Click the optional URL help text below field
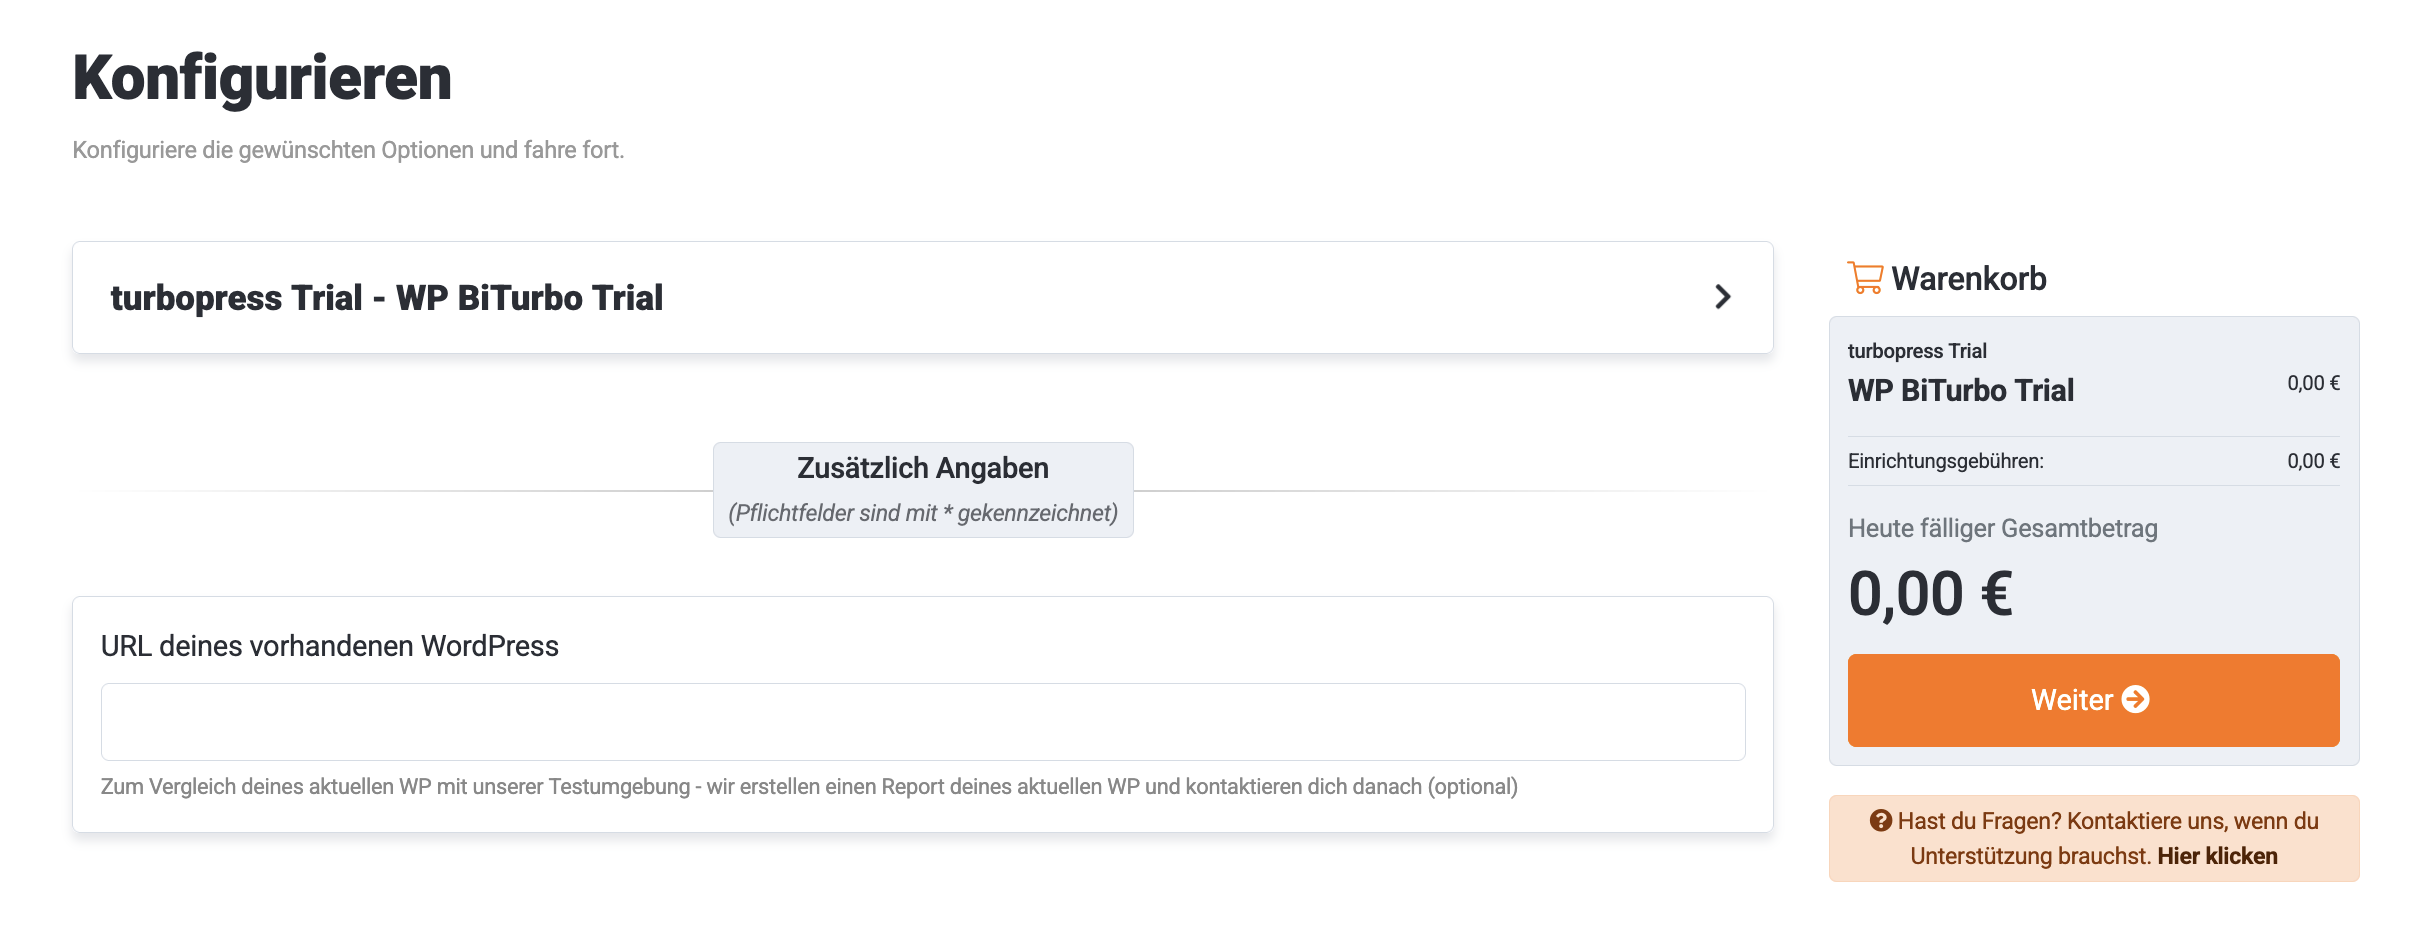The image size is (2412, 936). pos(808,787)
